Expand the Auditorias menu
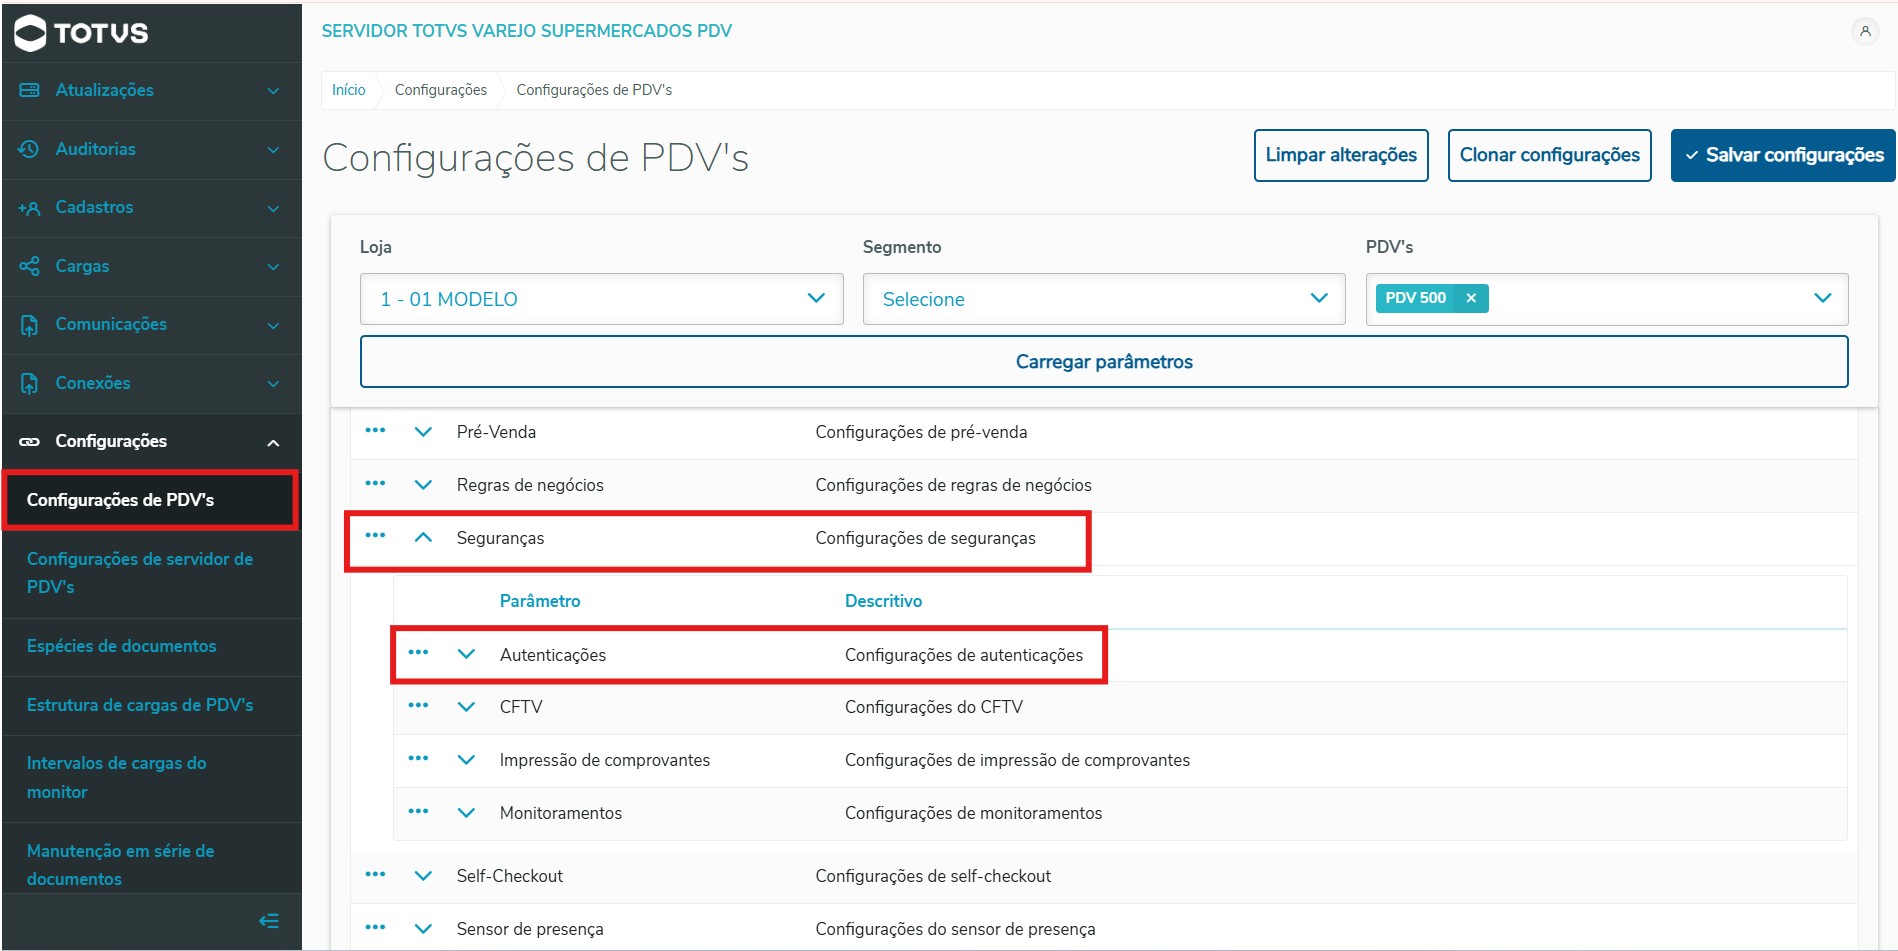 (273, 150)
